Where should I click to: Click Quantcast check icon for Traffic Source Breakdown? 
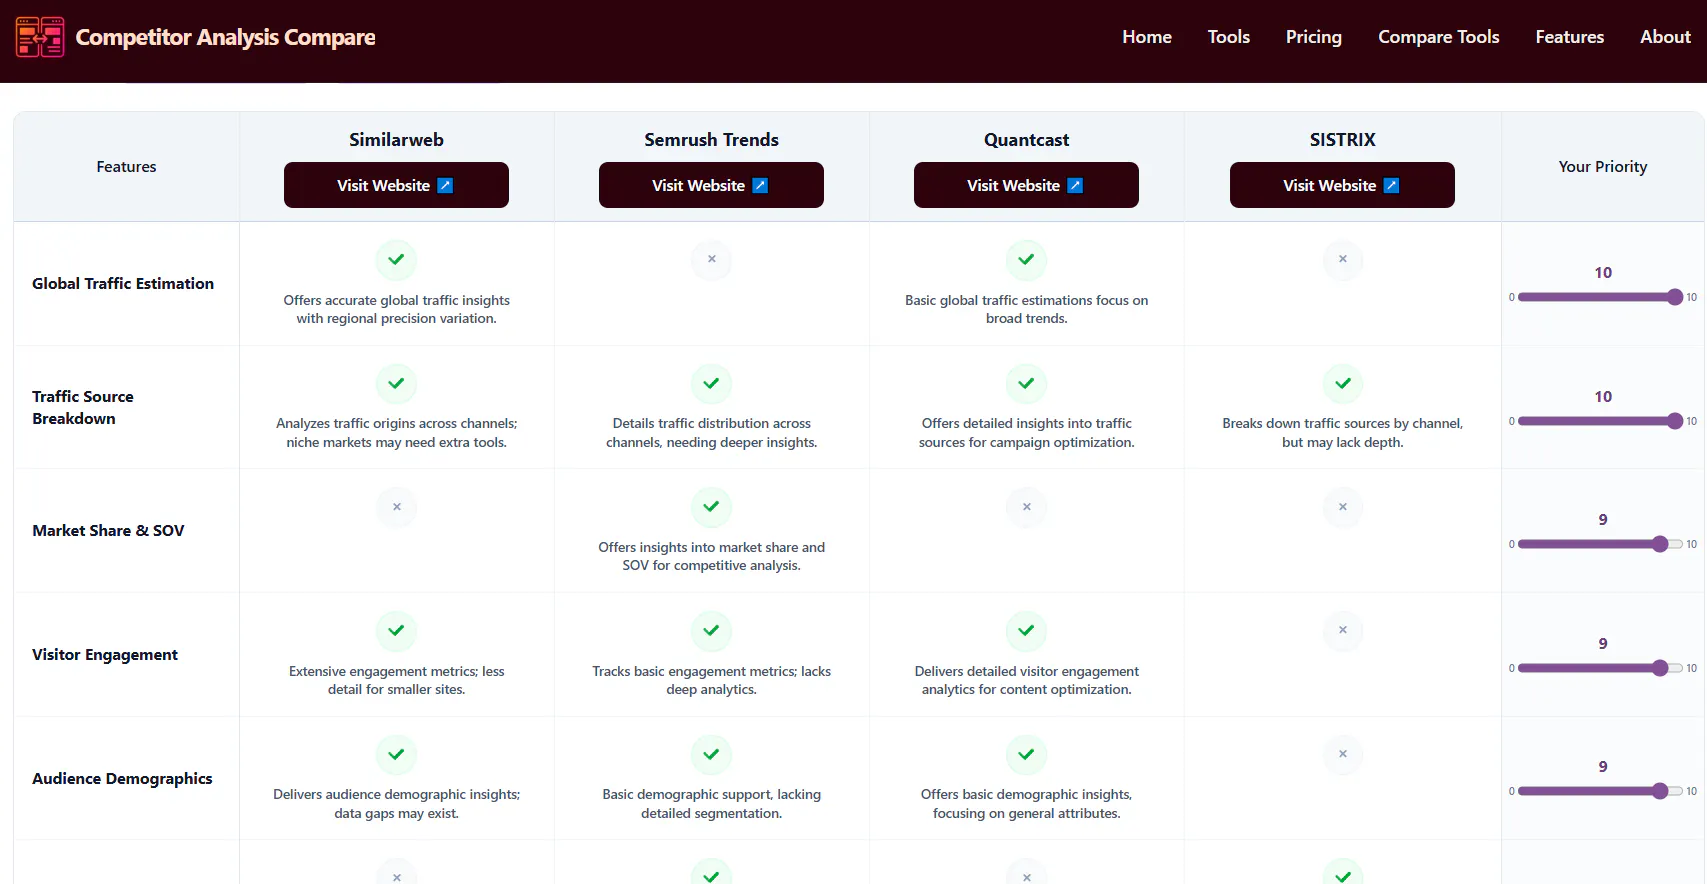pyautogui.click(x=1026, y=383)
